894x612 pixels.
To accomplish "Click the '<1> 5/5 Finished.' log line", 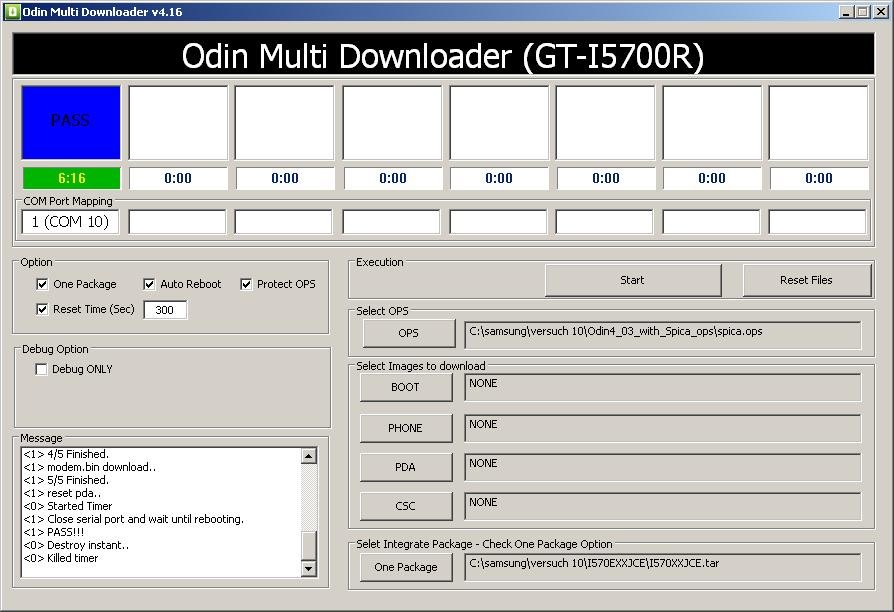I will click(x=66, y=480).
